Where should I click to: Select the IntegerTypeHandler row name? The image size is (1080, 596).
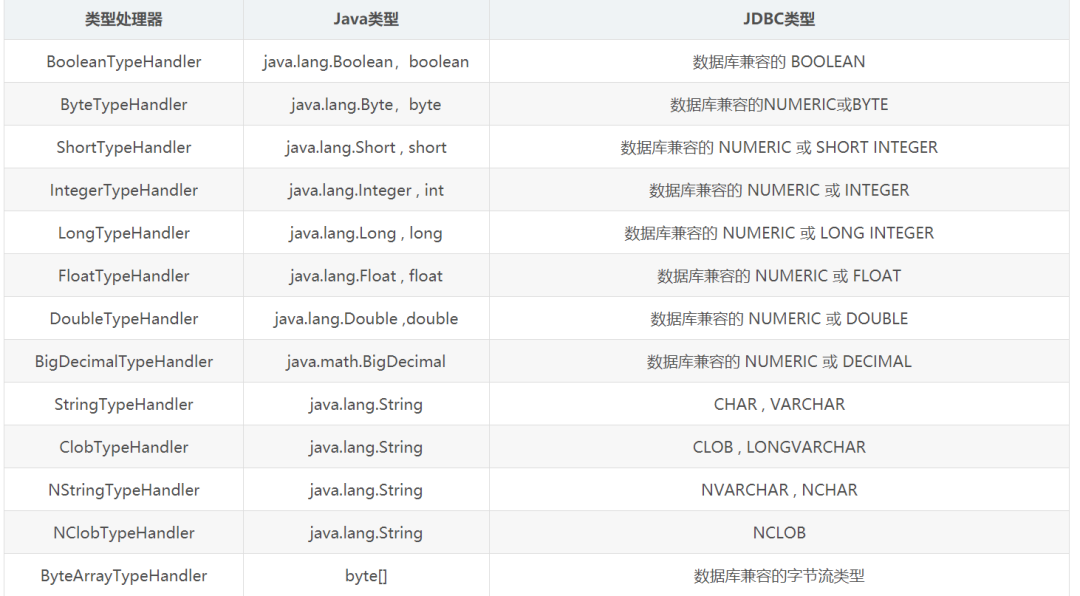(x=124, y=190)
